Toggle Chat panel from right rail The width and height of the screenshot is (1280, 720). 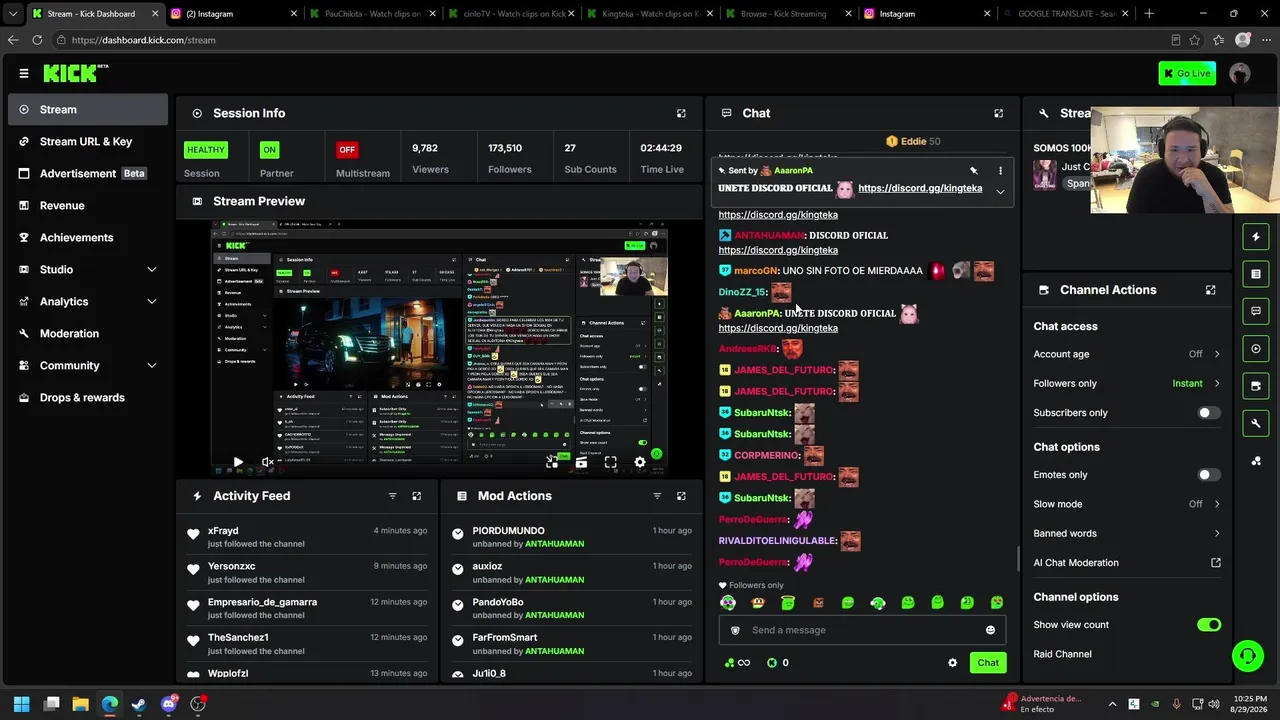point(1256,311)
